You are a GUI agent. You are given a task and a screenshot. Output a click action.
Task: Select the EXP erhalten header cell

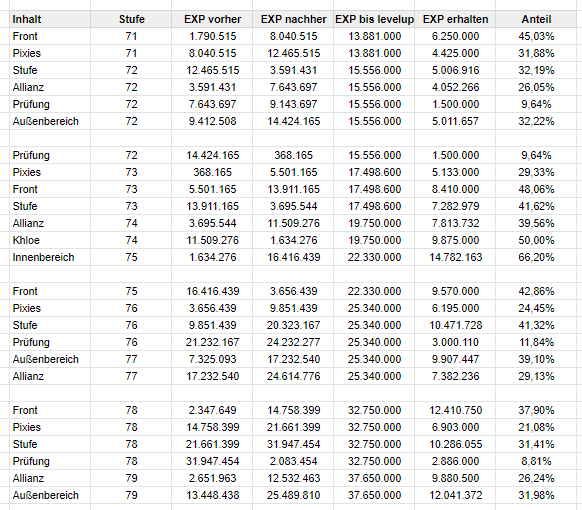455,19
